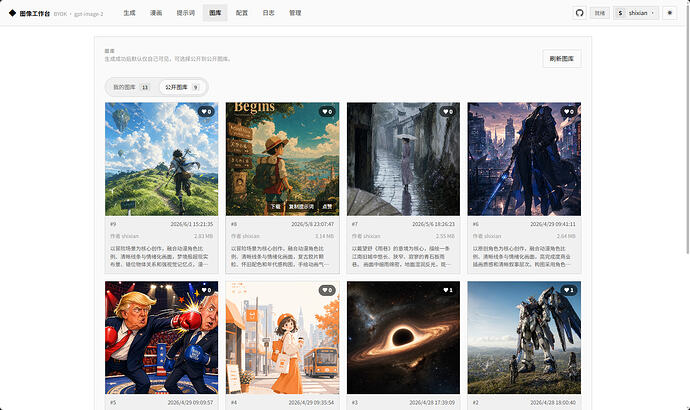This screenshot has width=690, height=410.
Task: Click the 刷新图库 button
Action: 562,59
